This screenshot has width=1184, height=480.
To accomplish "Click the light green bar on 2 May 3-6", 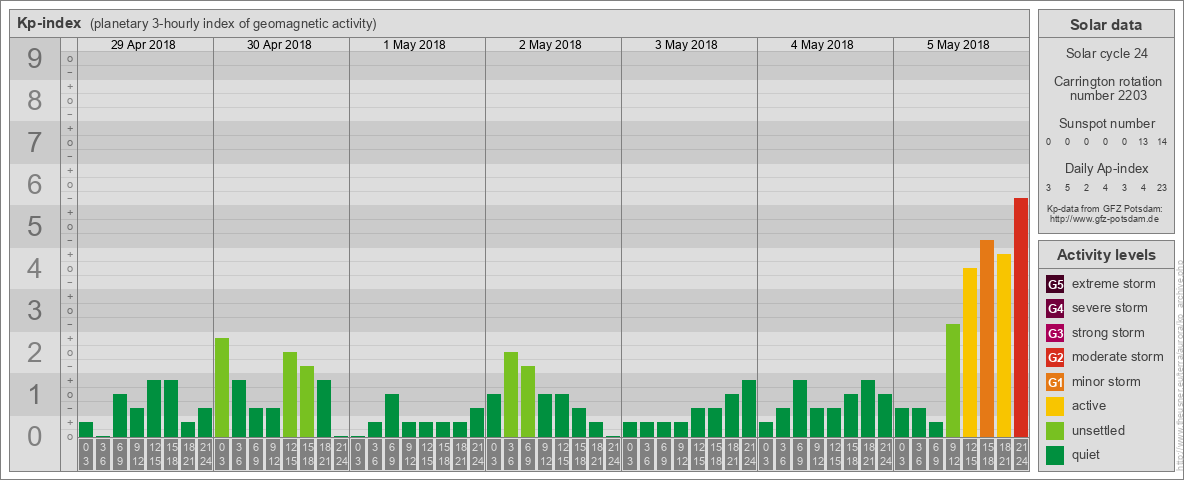I will 511,395.
